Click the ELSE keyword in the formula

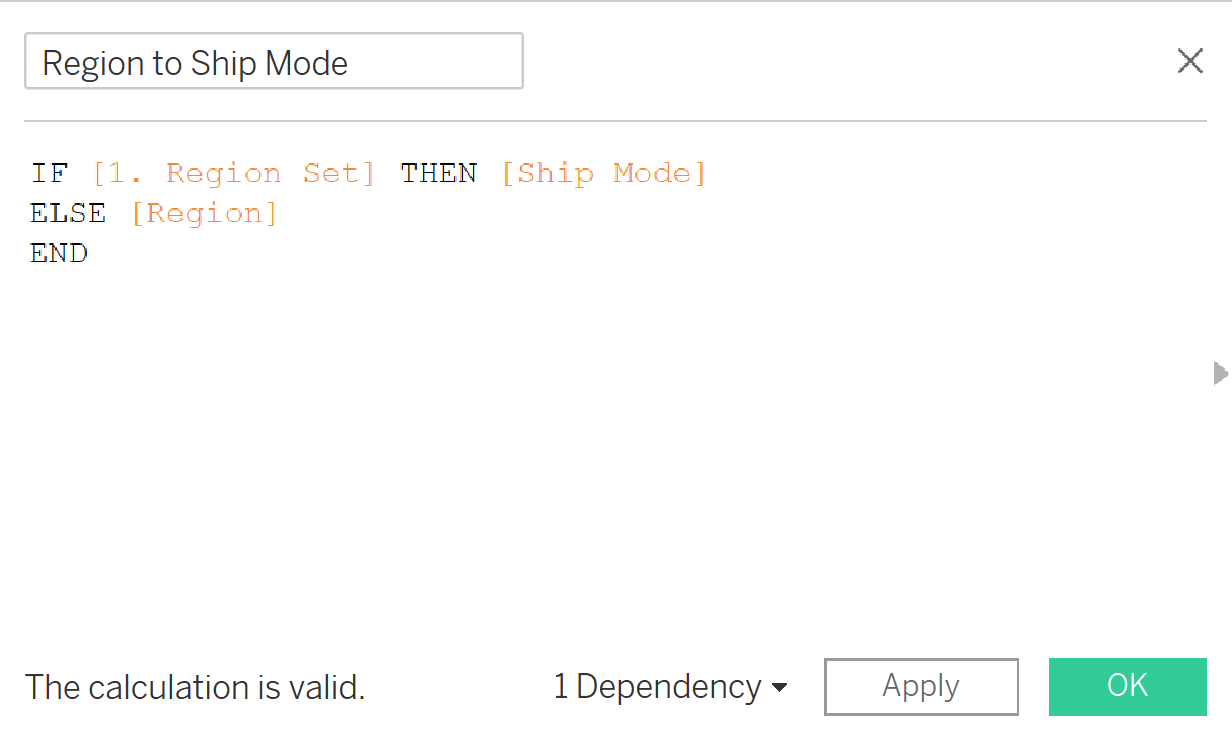(x=68, y=213)
